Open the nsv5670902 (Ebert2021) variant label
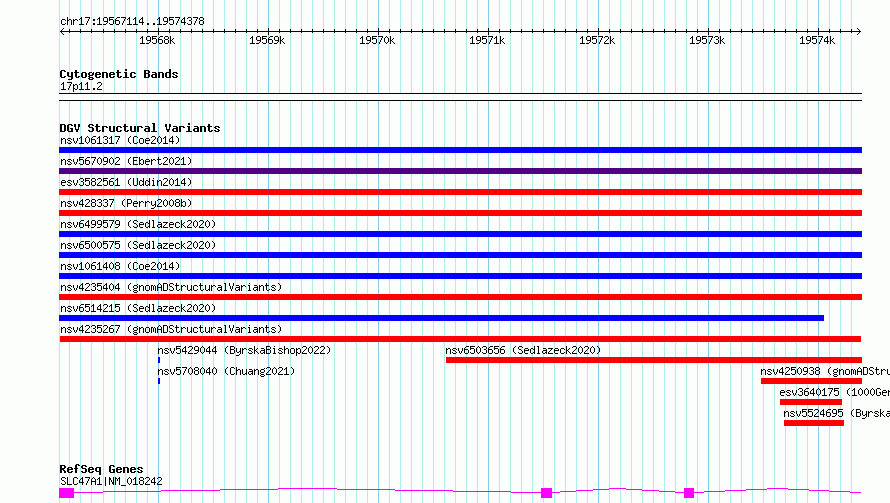Viewport: 890px width, 503px height. (126, 161)
